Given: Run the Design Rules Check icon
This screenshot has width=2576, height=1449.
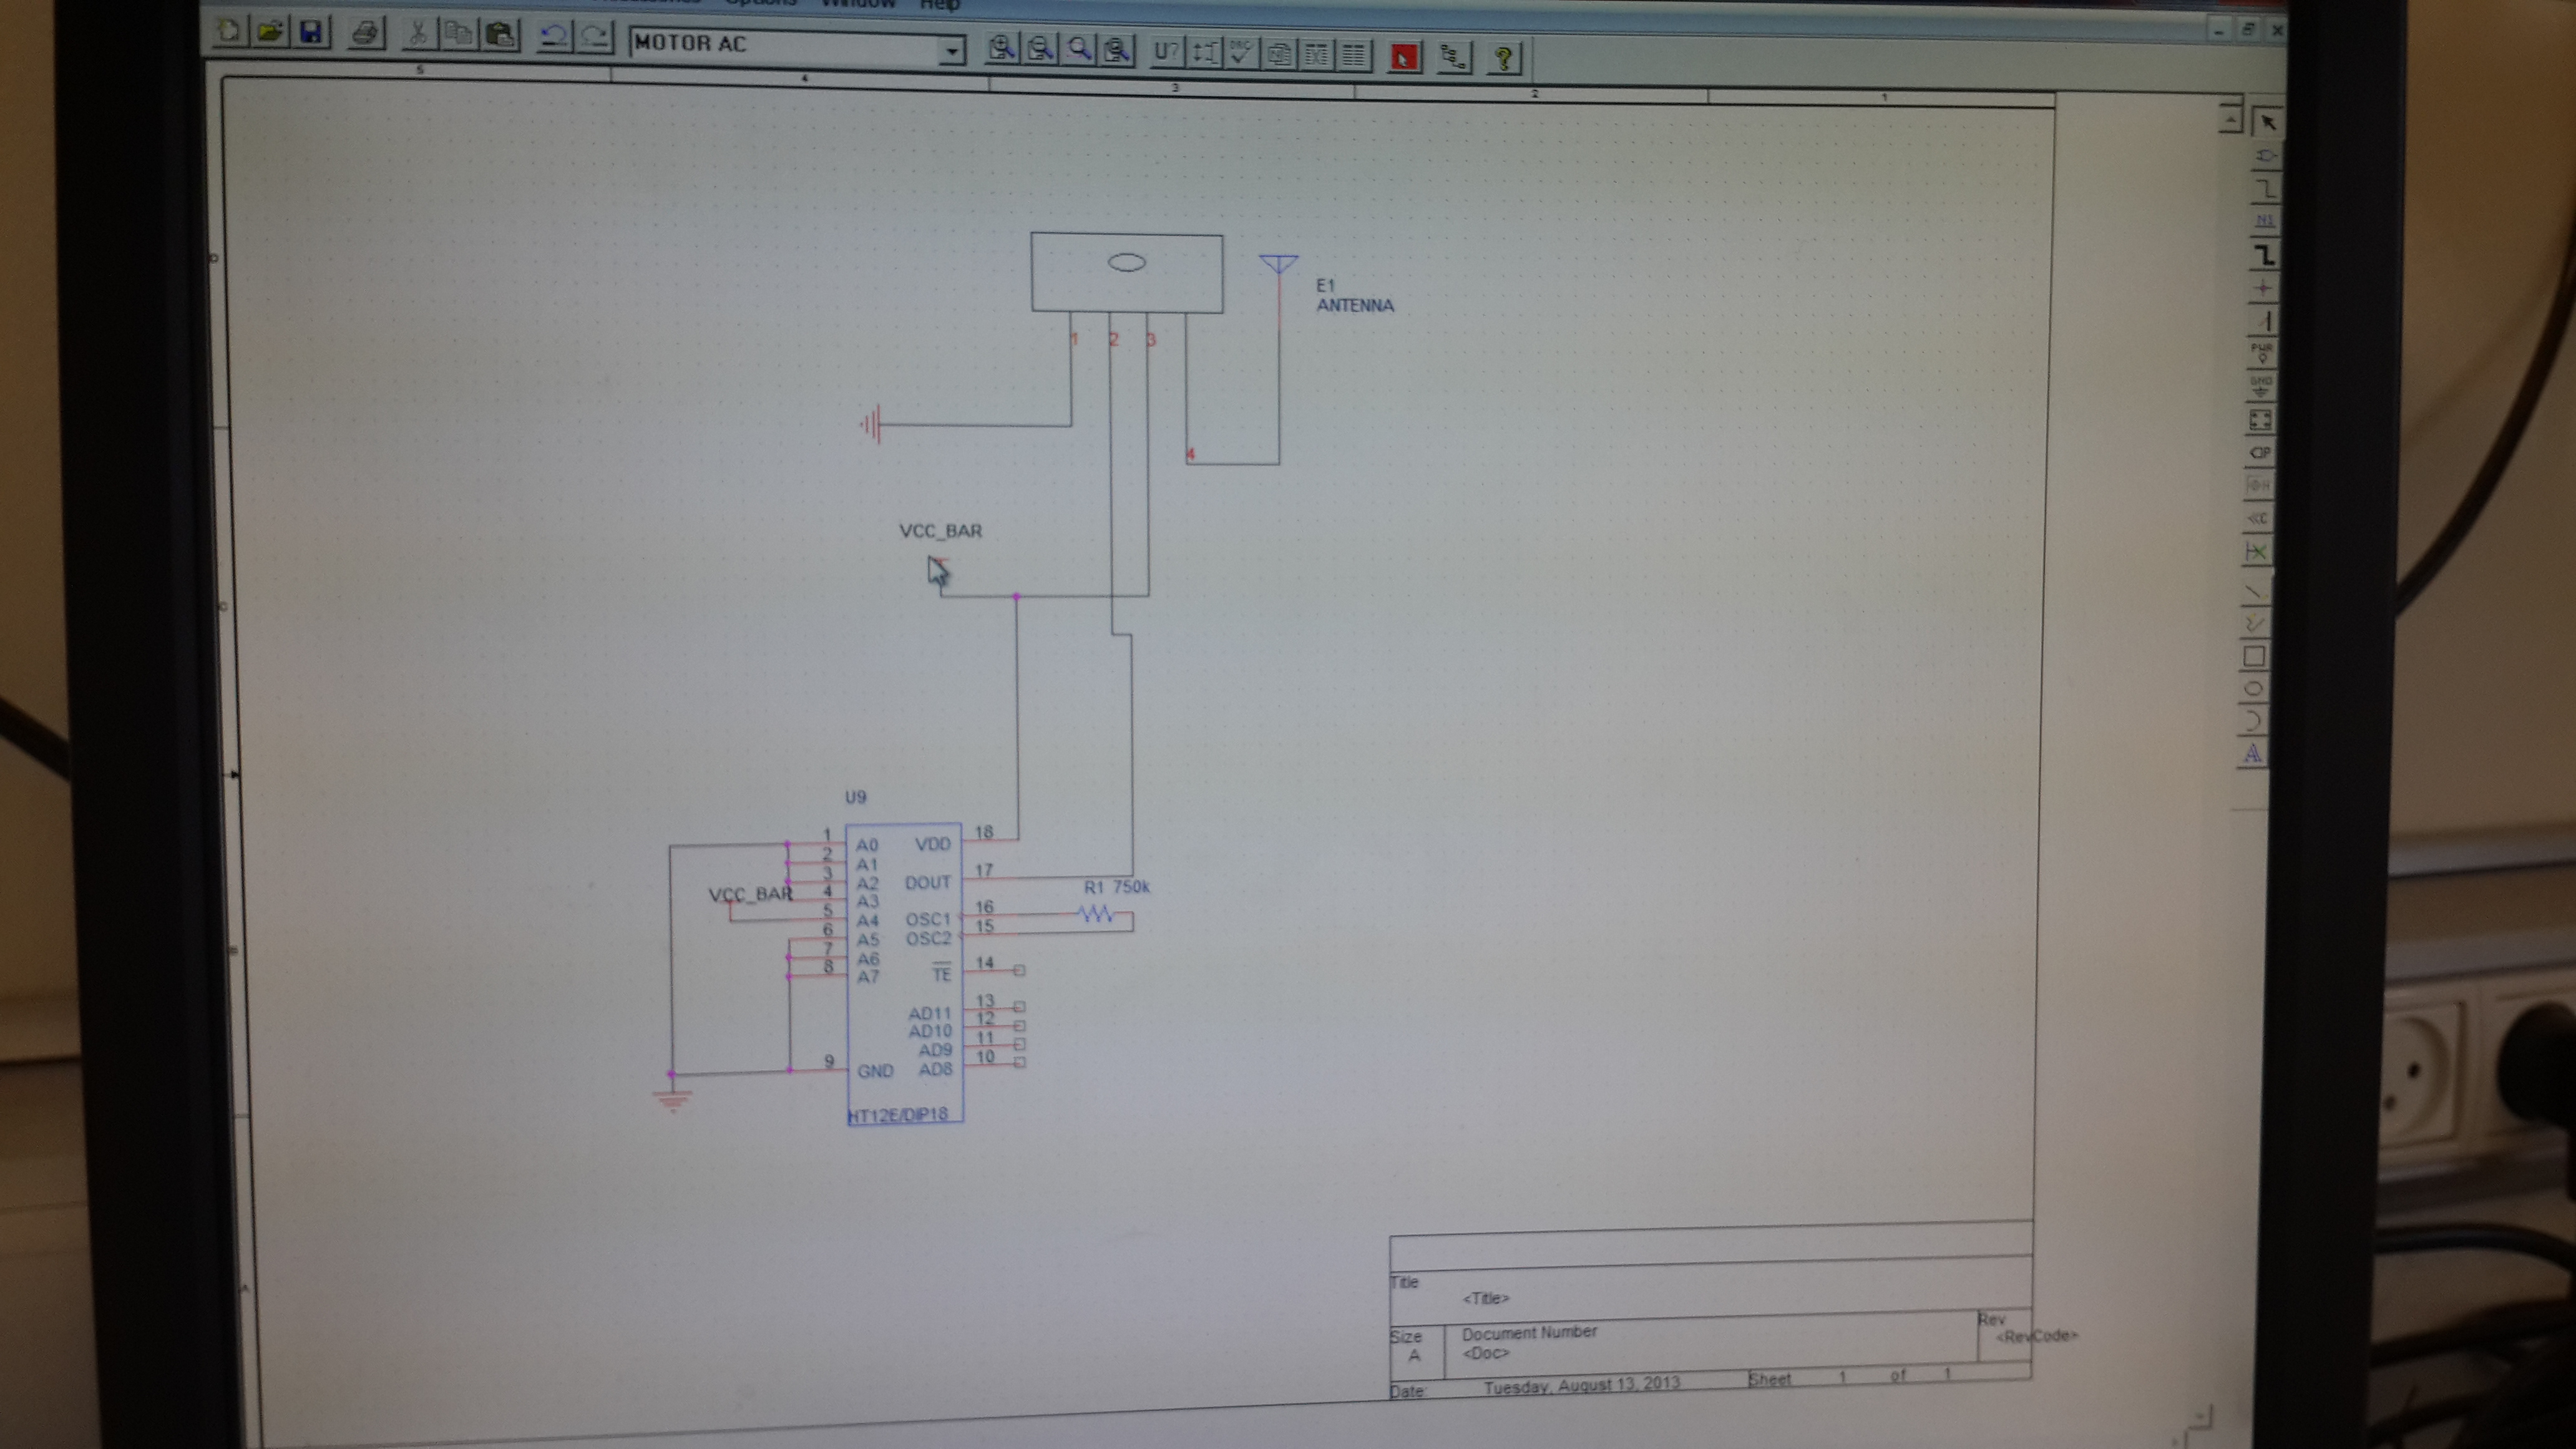Looking at the screenshot, I should (x=1241, y=53).
